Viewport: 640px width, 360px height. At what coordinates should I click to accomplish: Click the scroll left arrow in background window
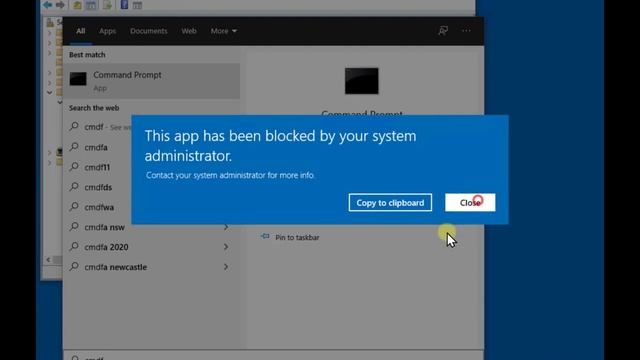click(49, 260)
